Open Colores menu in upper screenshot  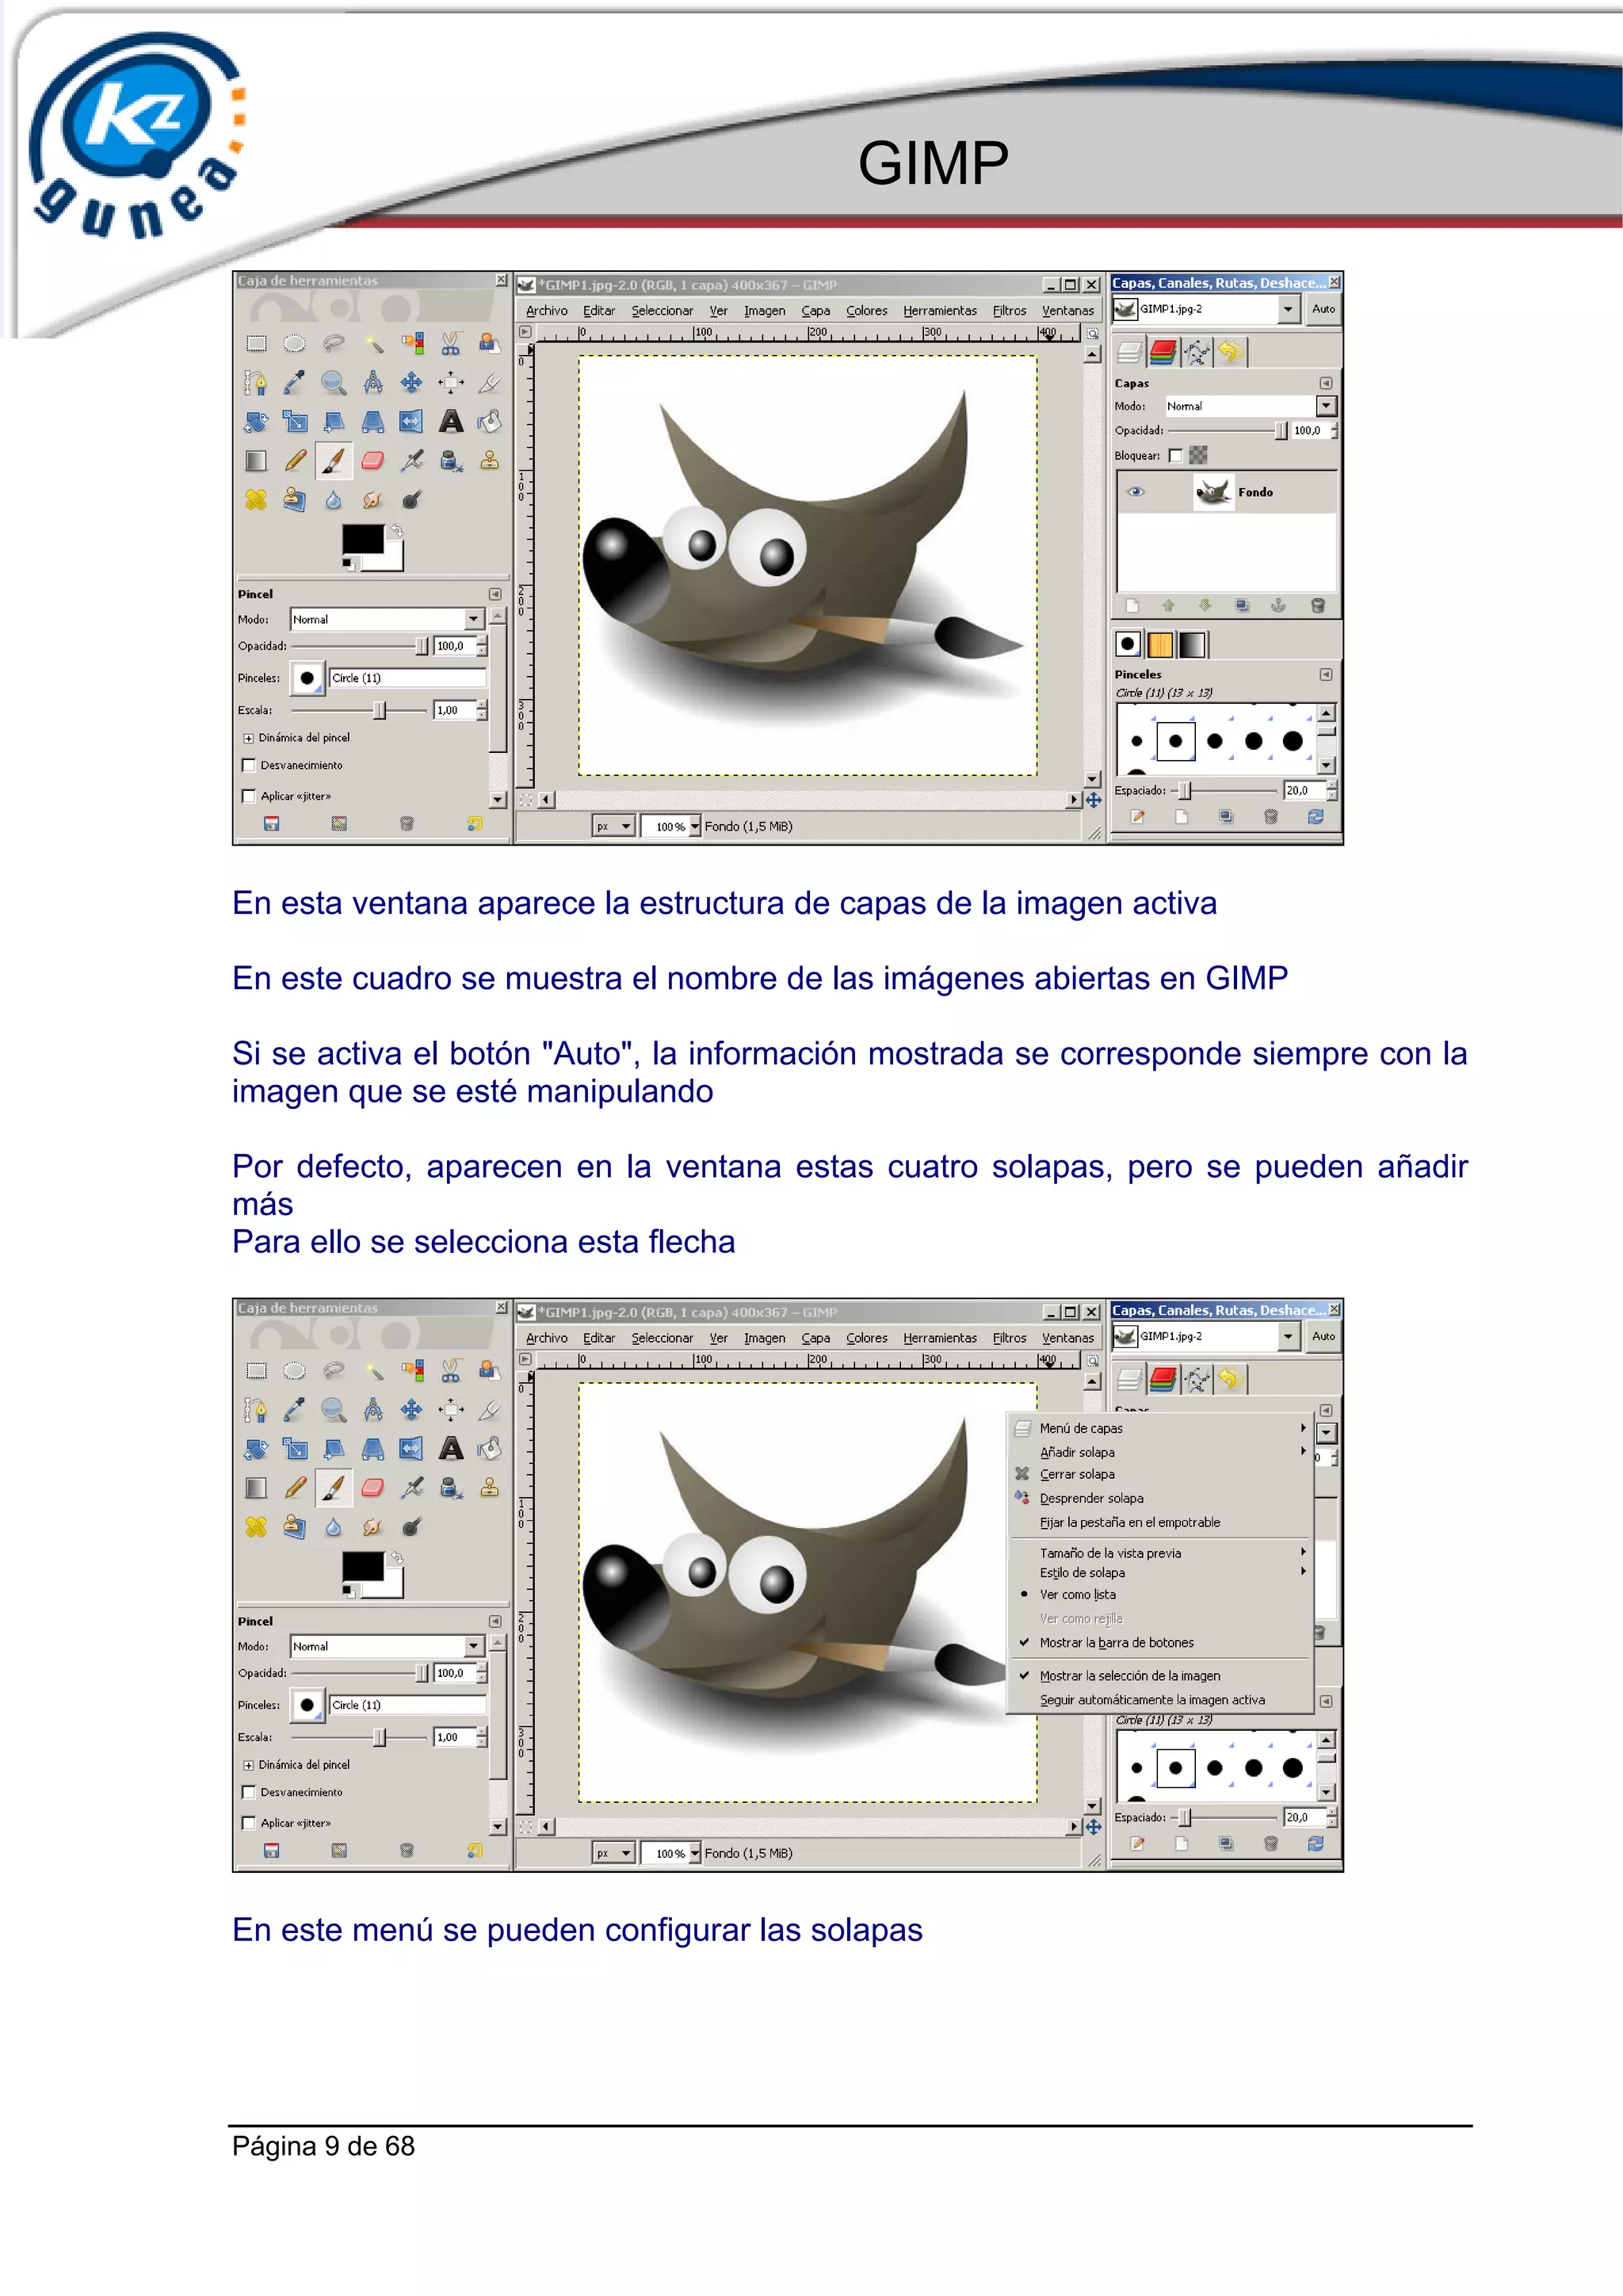pos(866,311)
